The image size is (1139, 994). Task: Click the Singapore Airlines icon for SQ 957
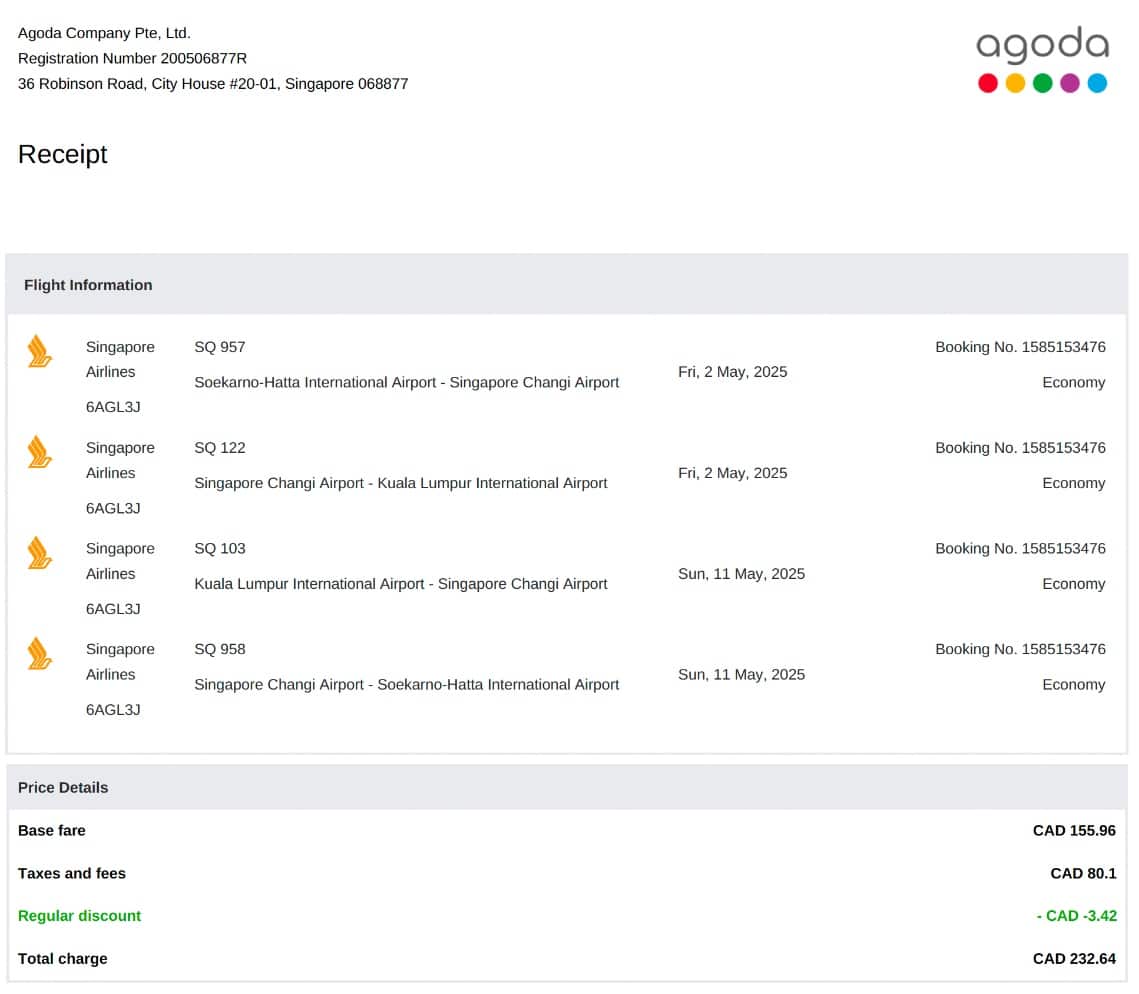click(39, 351)
